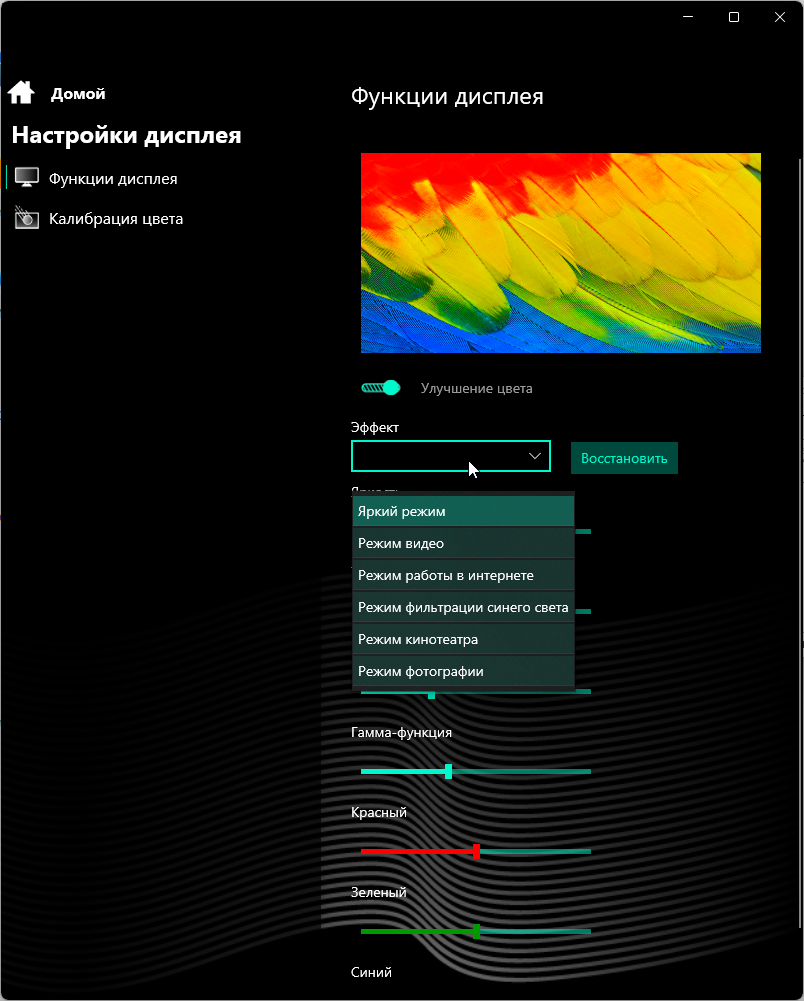Maximize the window
The image size is (804, 1001).
click(734, 17)
